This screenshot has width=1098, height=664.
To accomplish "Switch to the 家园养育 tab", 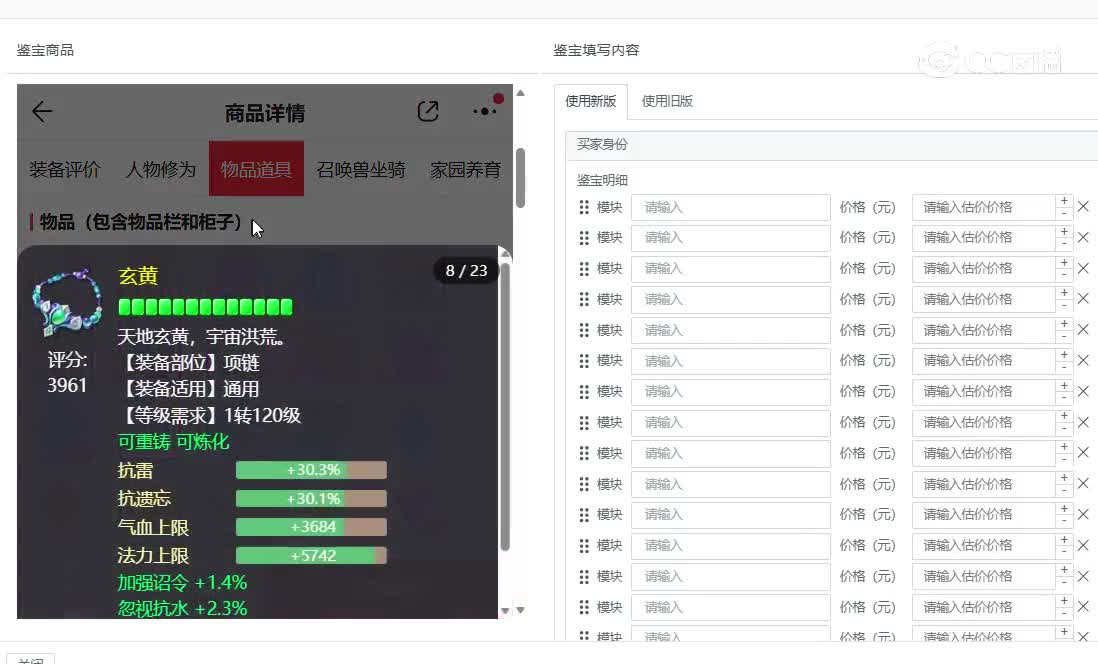I will pos(466,170).
